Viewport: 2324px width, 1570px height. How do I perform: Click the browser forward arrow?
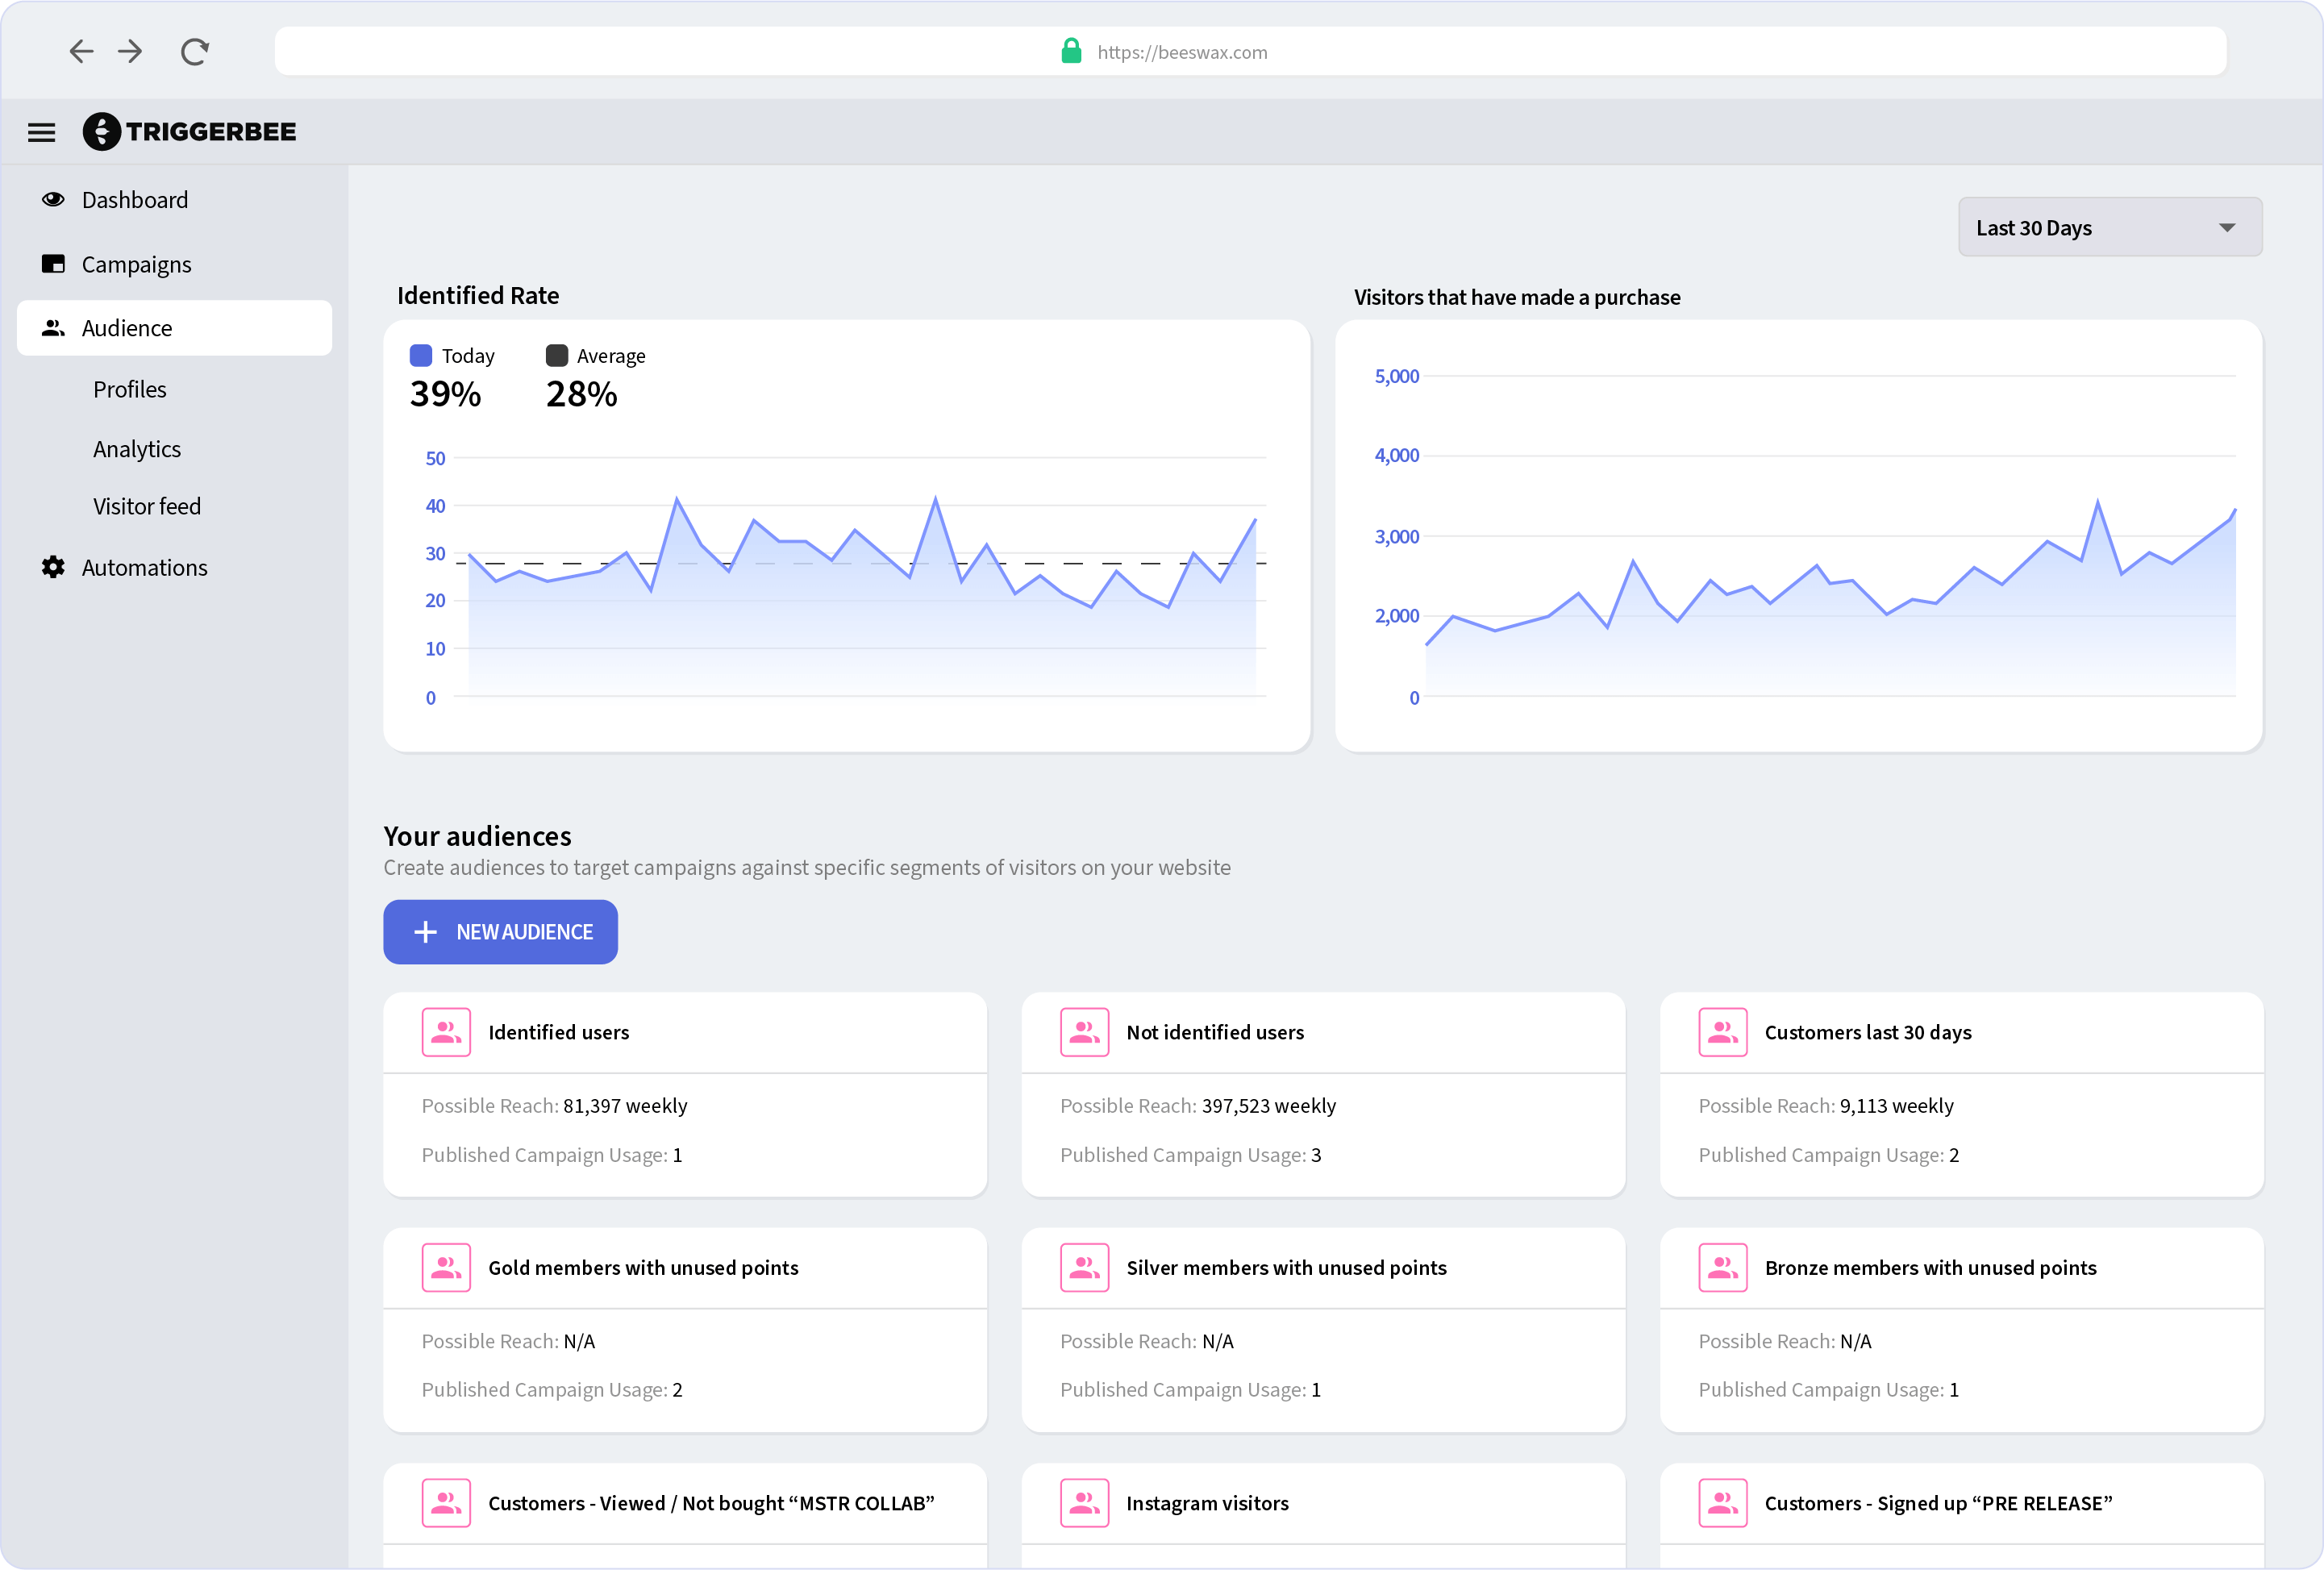(131, 51)
